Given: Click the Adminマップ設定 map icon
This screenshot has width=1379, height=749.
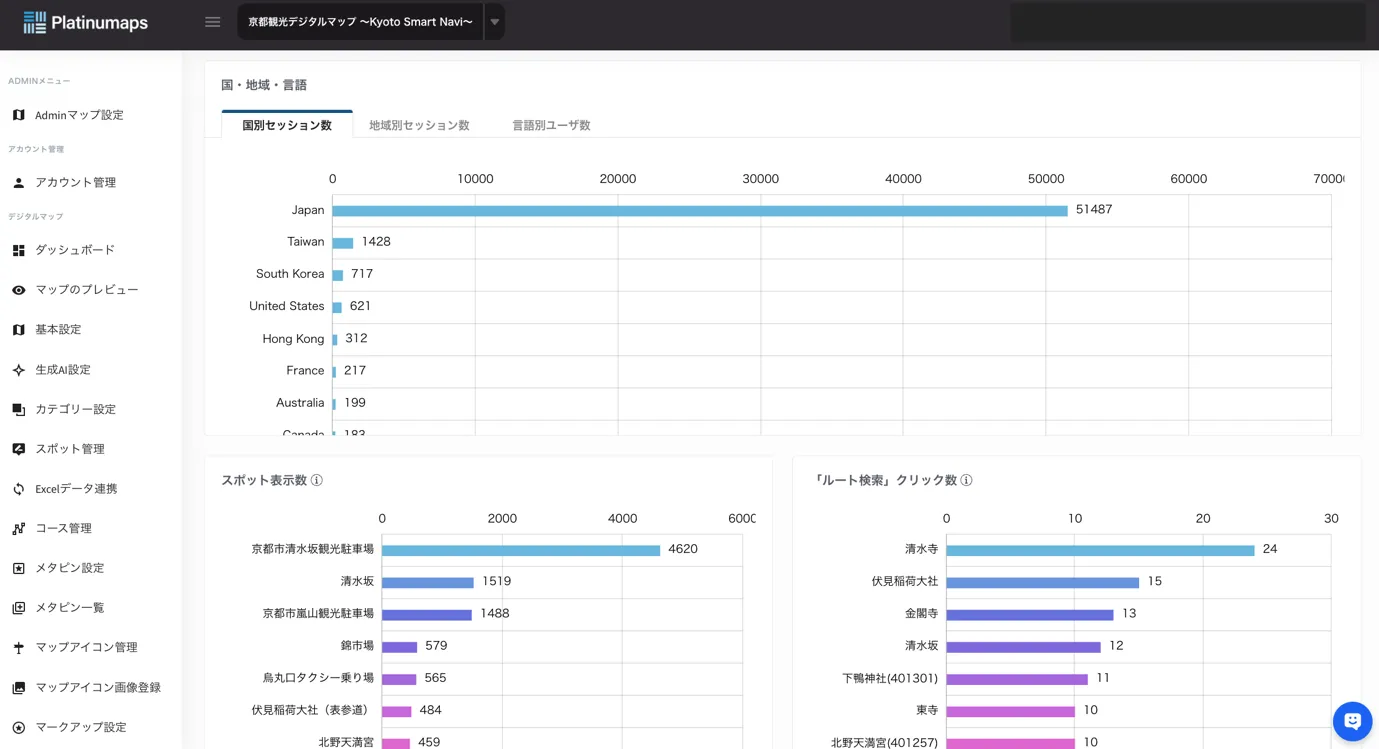Looking at the screenshot, I should (18, 115).
